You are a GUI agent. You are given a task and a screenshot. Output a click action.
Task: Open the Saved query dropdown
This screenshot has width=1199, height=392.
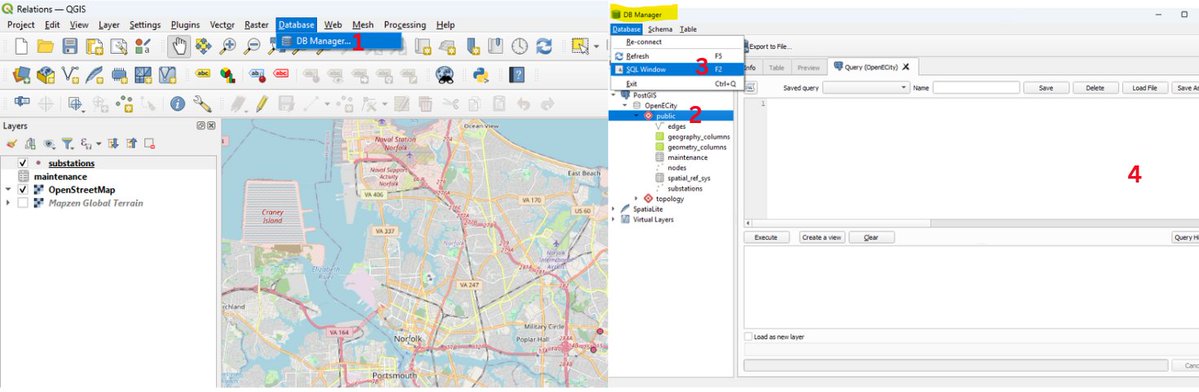[x=866, y=88]
